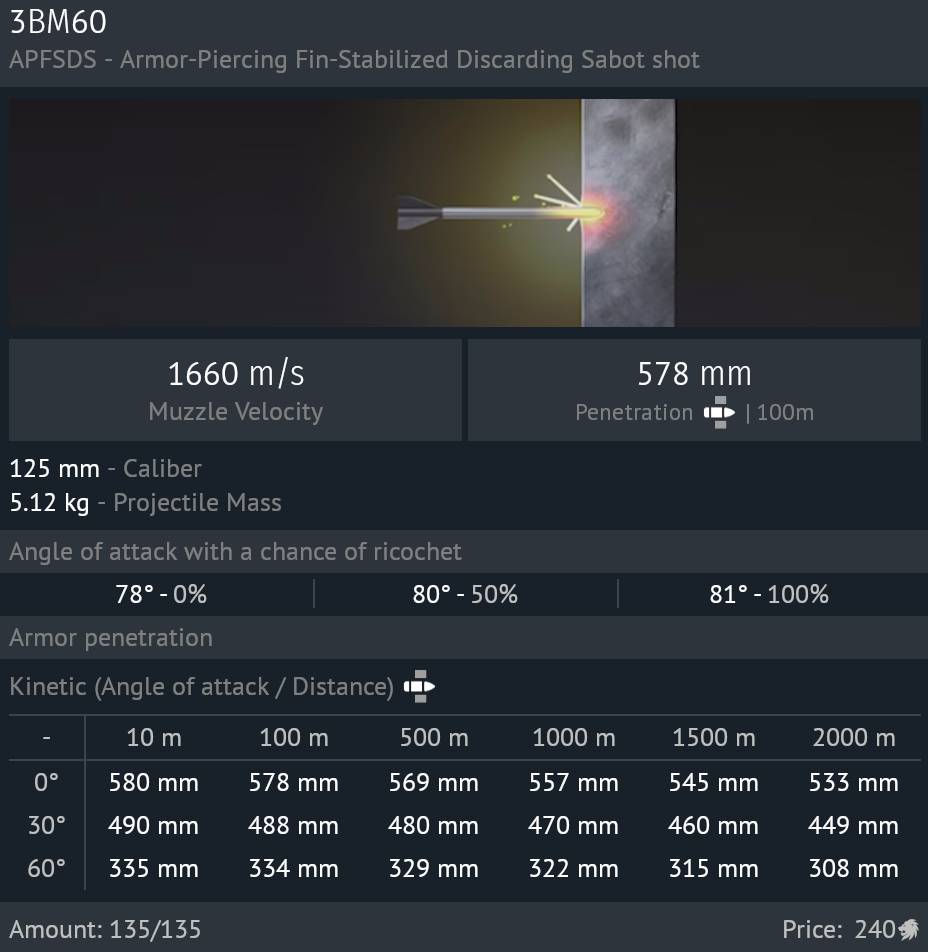This screenshot has height=952, width=928.
Task: Click the 3BM60 shell title
Action: tap(58, 22)
